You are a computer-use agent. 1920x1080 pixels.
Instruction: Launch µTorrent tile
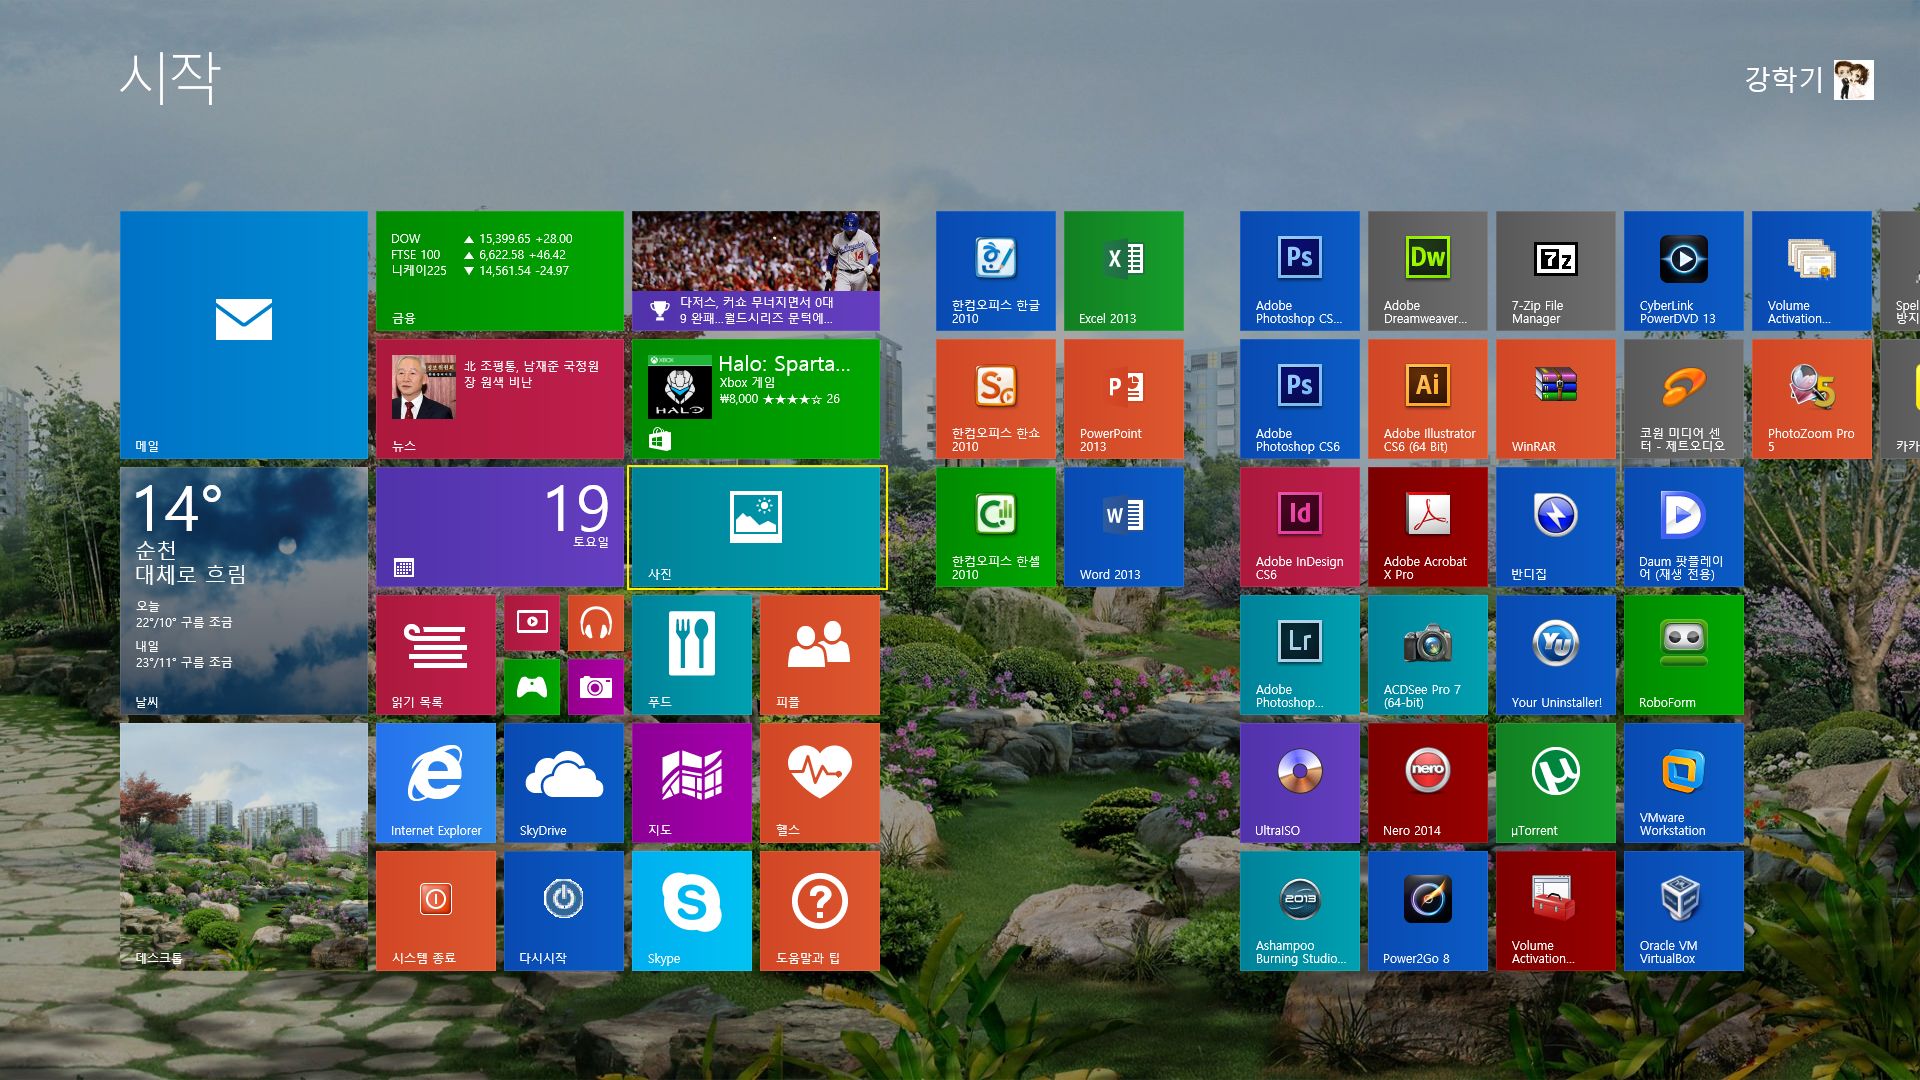tap(1556, 783)
